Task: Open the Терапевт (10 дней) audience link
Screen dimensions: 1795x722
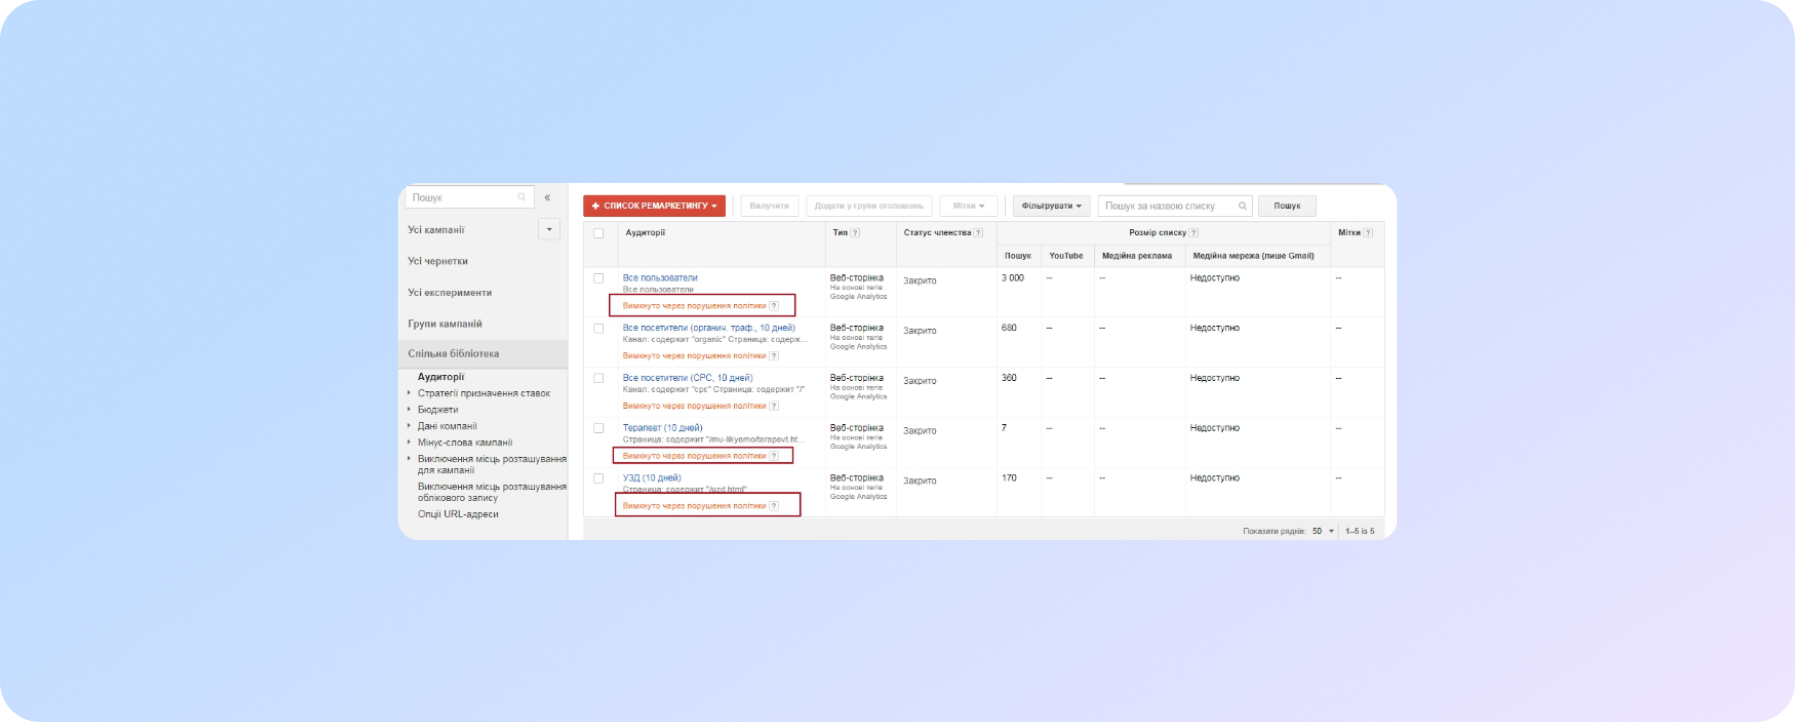Action: pyautogui.click(x=662, y=428)
